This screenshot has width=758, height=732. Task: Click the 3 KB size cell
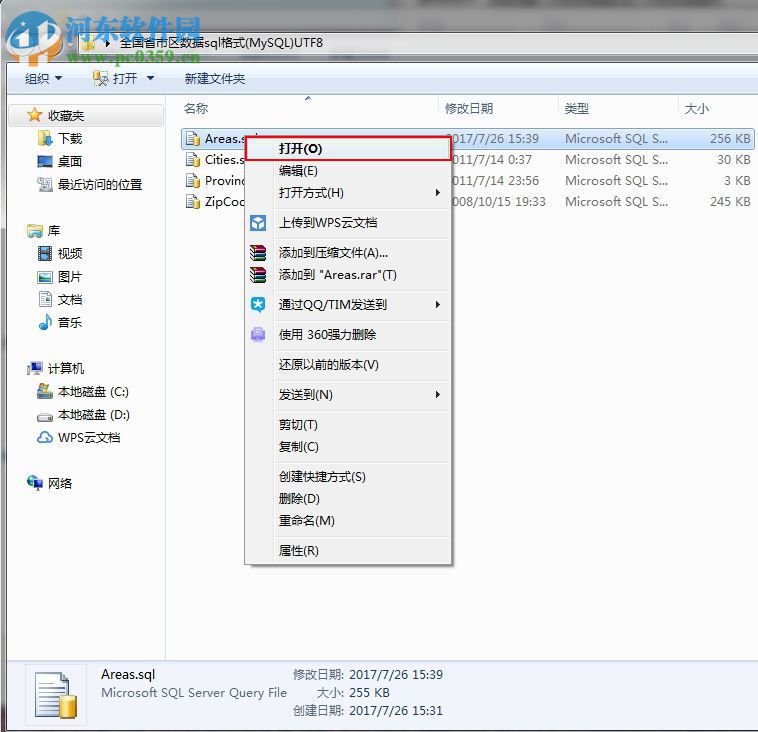[737, 181]
